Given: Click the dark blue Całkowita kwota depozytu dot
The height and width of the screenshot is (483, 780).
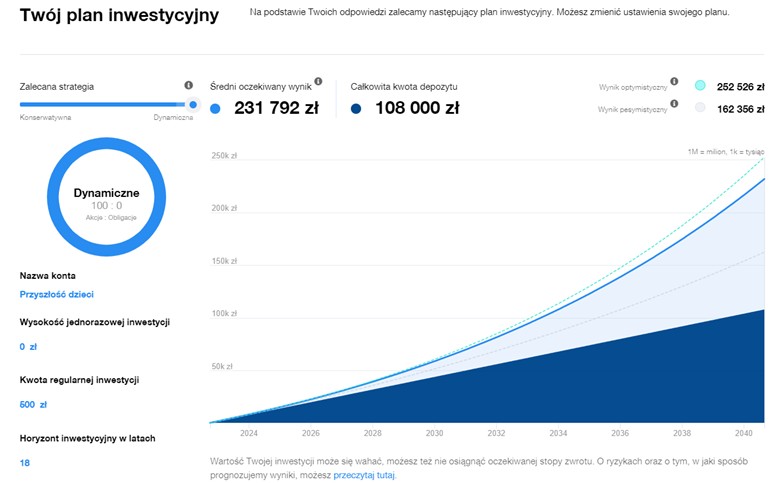Looking at the screenshot, I should (357, 109).
